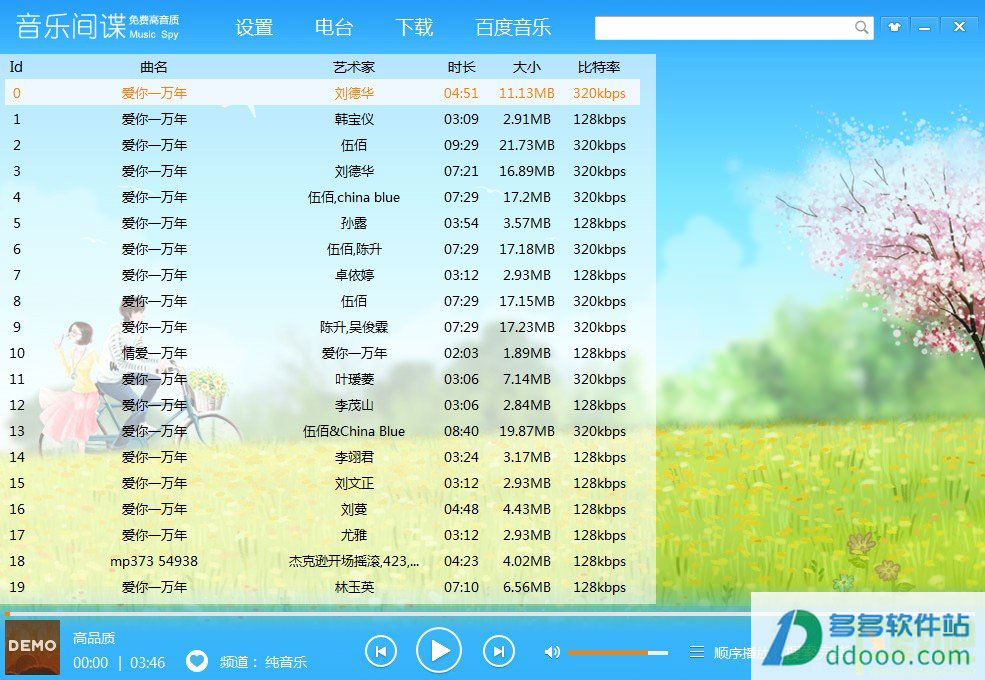Click the search magnifier icon

point(861,27)
